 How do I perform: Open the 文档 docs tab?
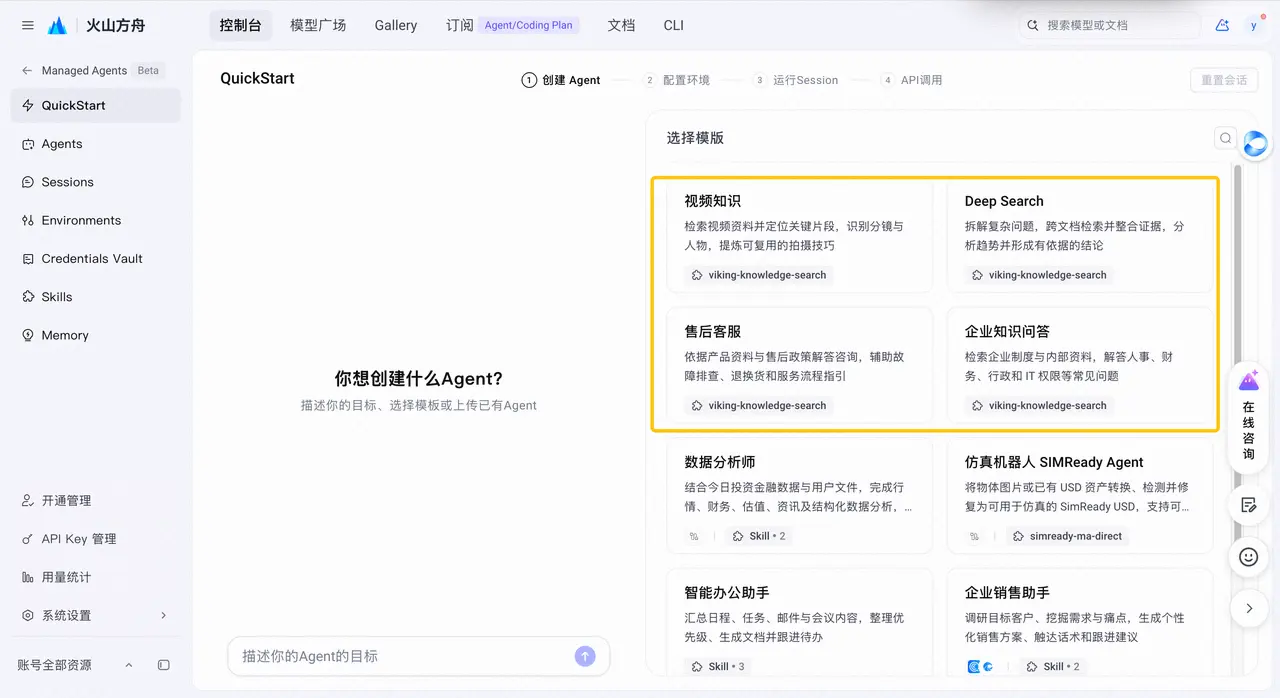tap(621, 25)
